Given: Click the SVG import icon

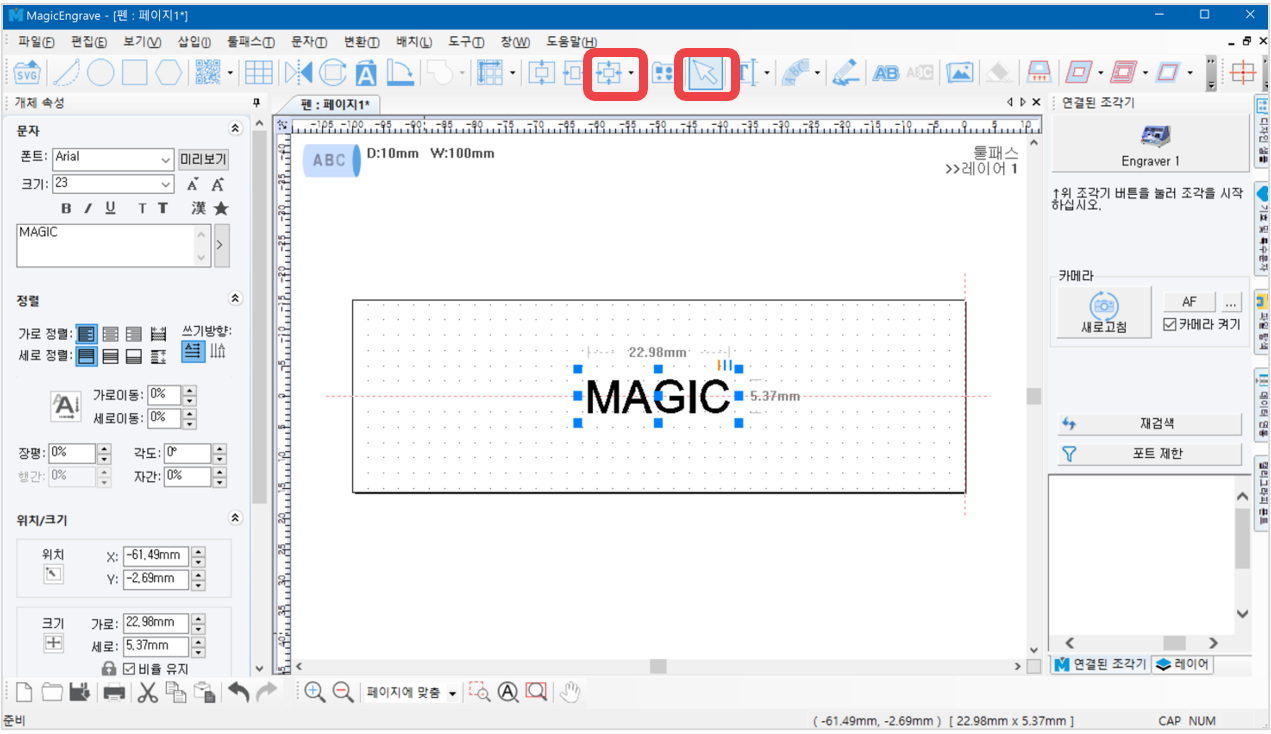Looking at the screenshot, I should [x=26, y=73].
